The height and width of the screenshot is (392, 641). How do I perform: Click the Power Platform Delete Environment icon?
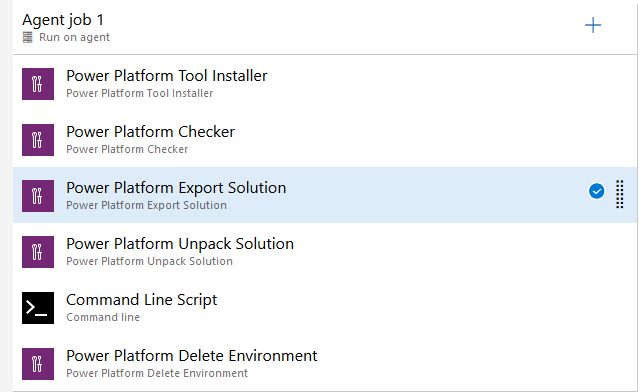pos(38,364)
